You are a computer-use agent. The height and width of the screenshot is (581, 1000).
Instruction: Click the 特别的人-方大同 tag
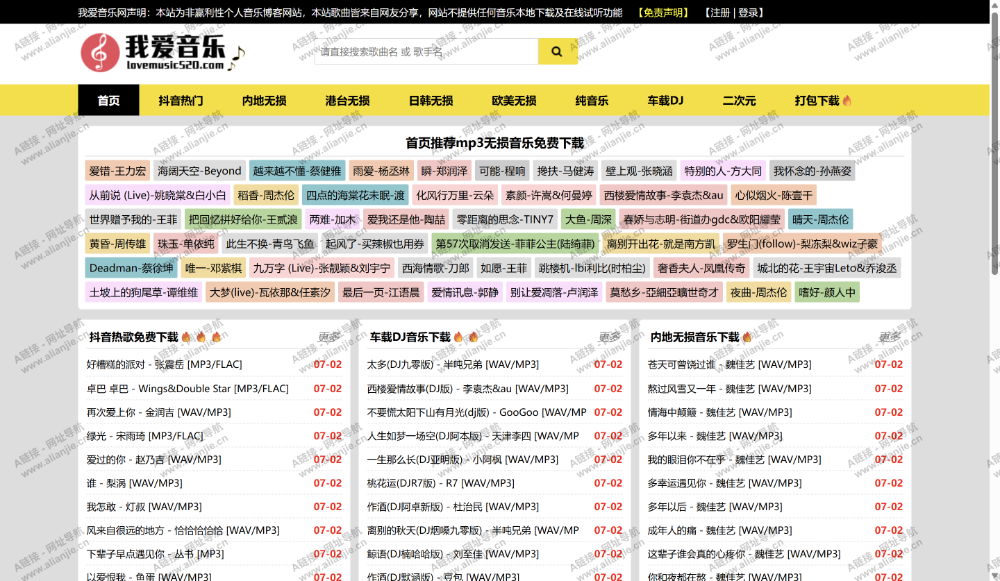[x=723, y=171]
